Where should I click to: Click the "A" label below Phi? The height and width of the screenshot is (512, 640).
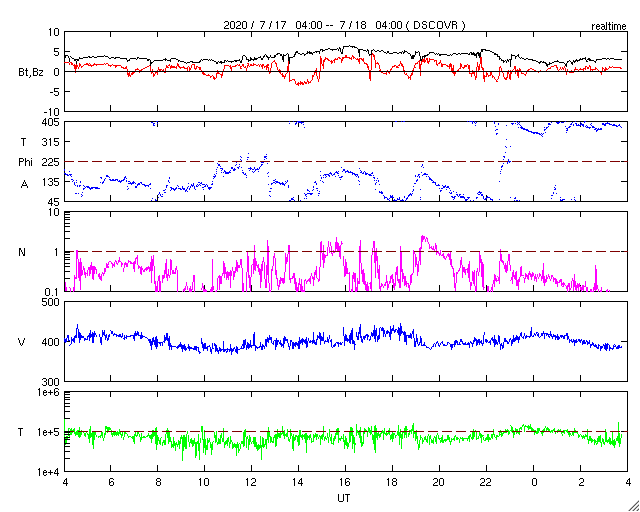point(24,184)
